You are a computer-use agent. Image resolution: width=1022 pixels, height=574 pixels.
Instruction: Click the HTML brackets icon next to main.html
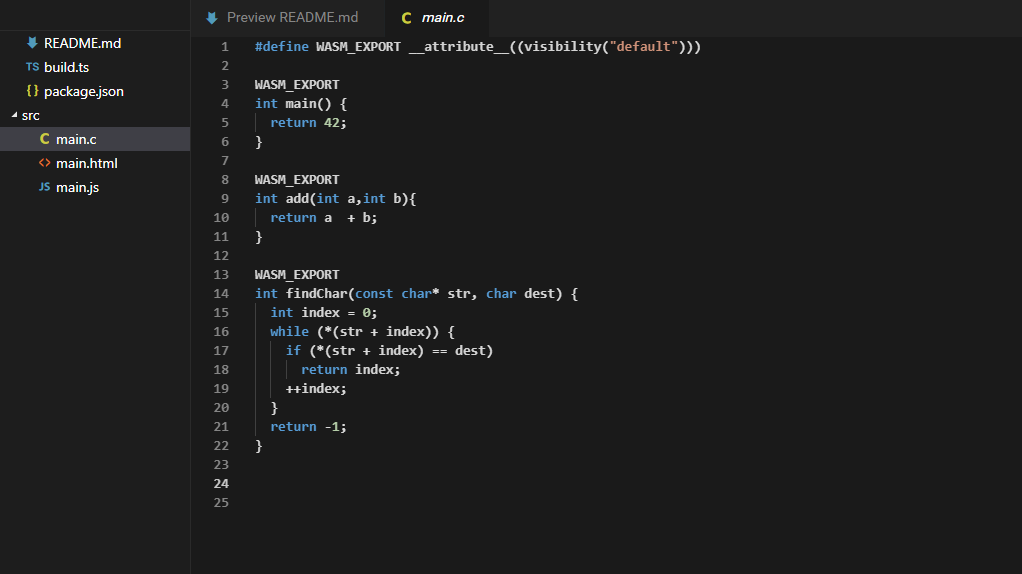point(44,163)
